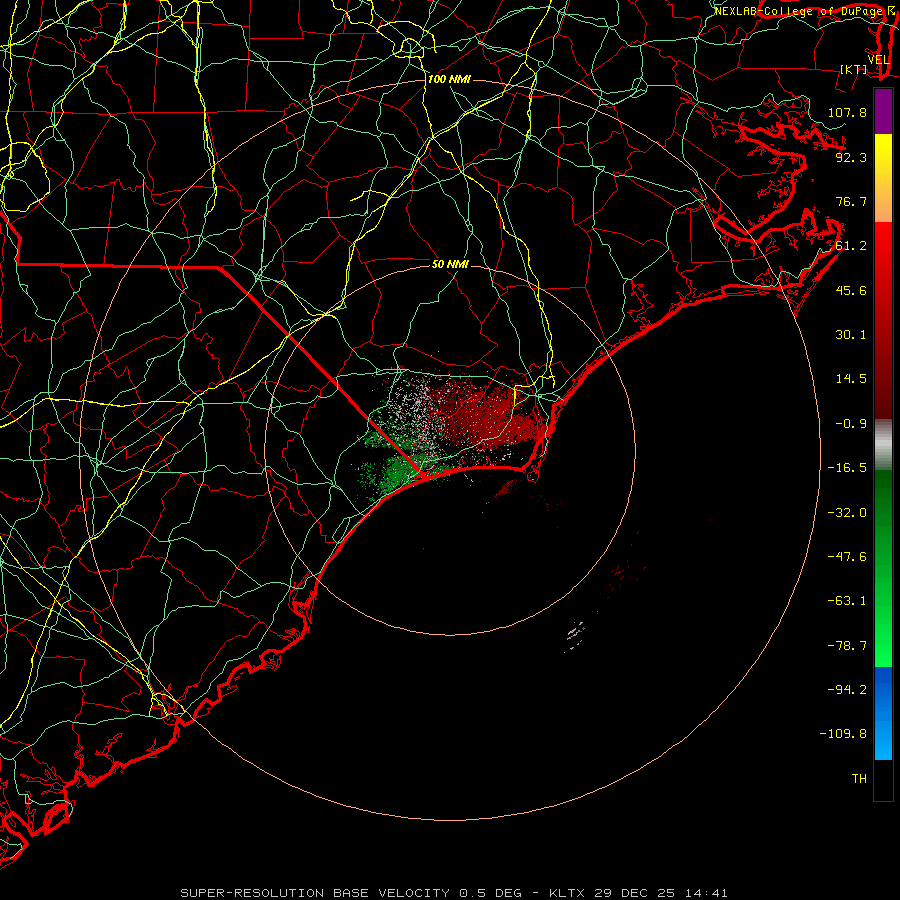Click the green inbound velocity echo cluster
The width and height of the screenshot is (900, 900).
click(400, 472)
